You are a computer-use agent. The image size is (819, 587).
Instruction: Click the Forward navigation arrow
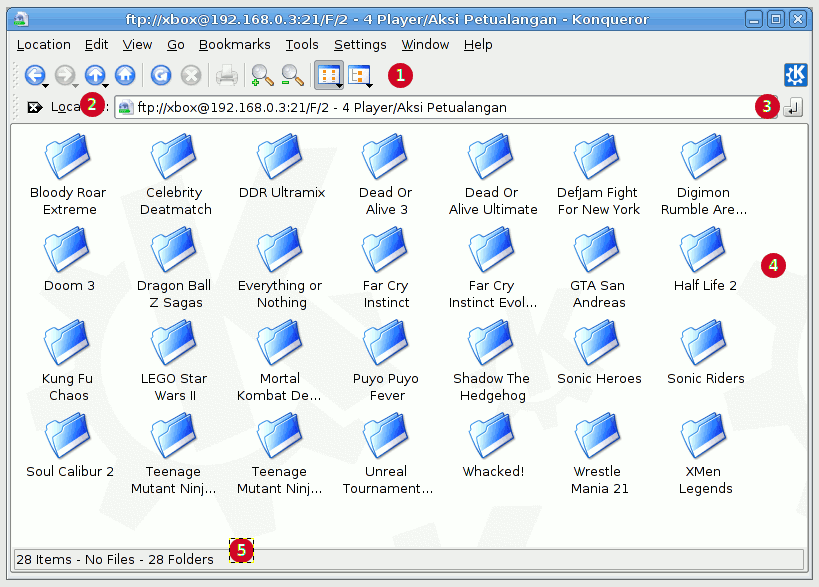pos(65,75)
